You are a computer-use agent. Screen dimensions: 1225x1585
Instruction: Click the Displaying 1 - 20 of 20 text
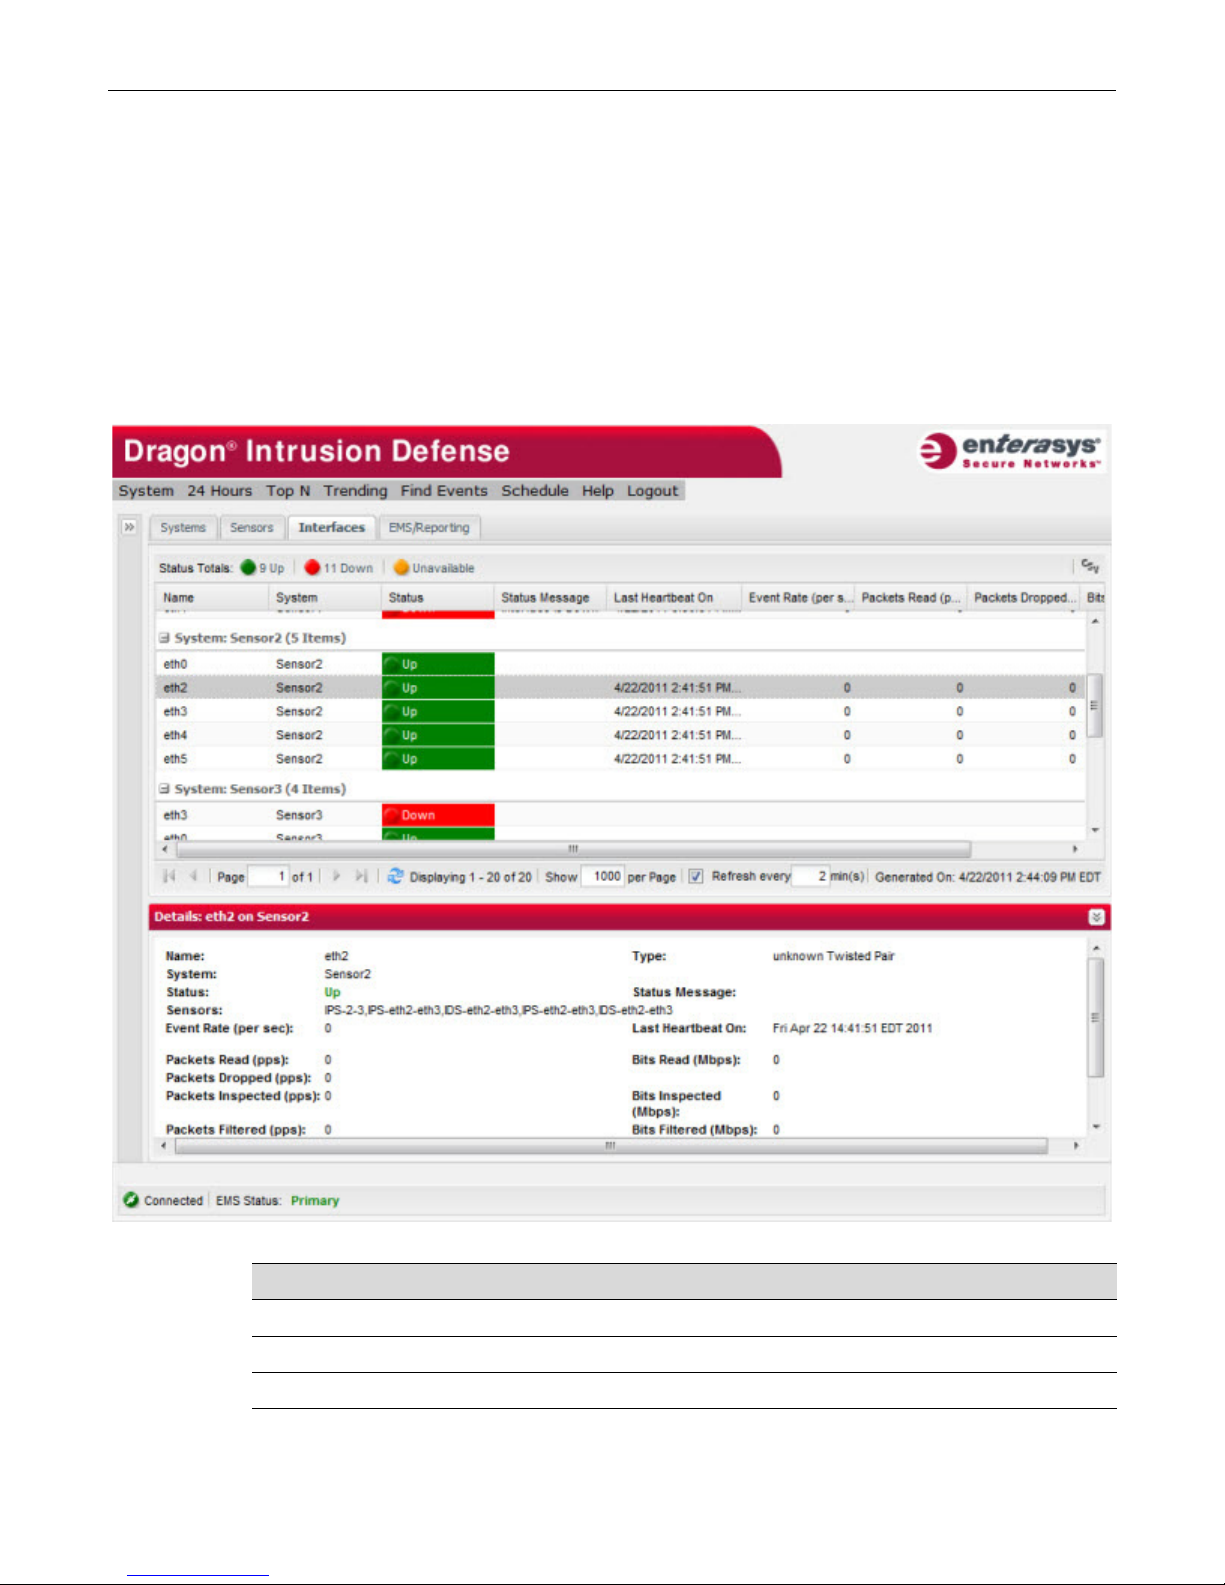click(471, 877)
